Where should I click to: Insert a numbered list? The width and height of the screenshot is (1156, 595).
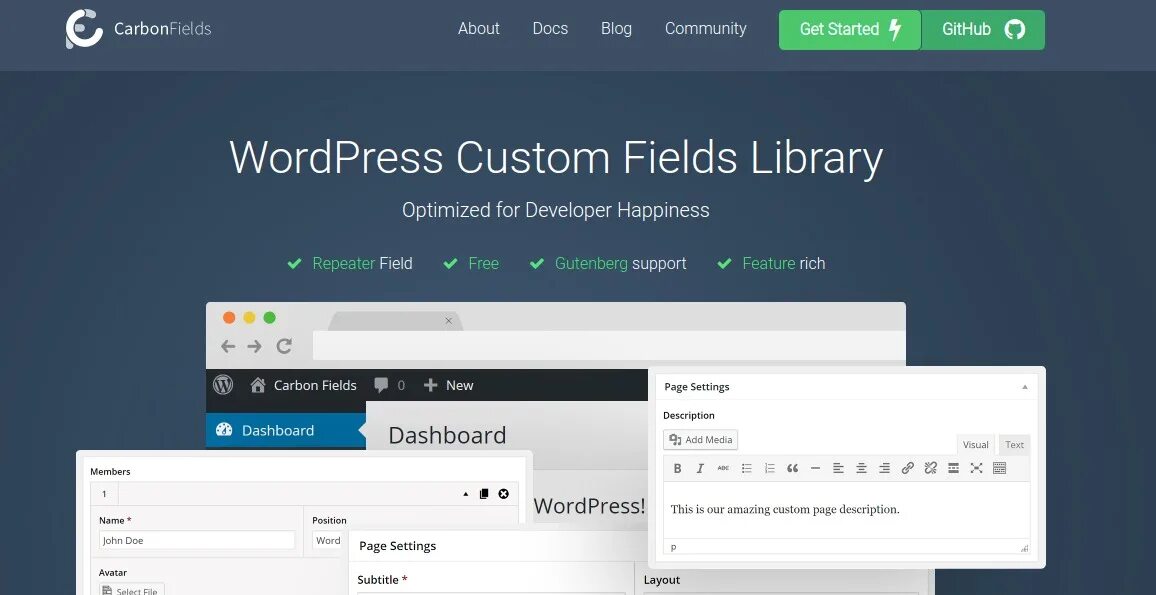pyautogui.click(x=770, y=468)
